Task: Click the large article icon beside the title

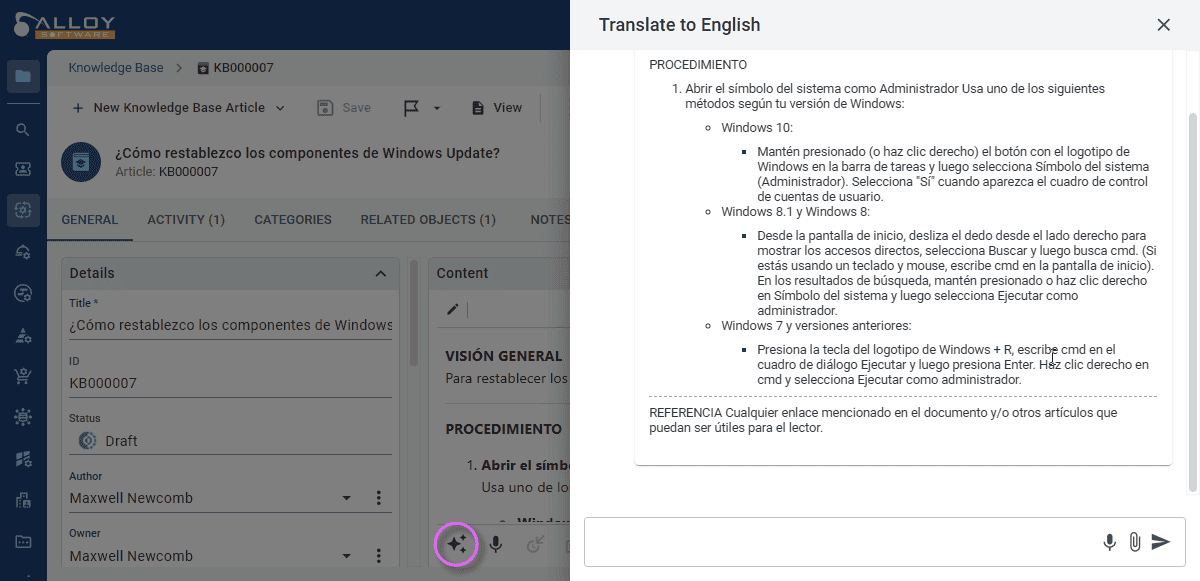Action: pyautogui.click(x=82, y=161)
